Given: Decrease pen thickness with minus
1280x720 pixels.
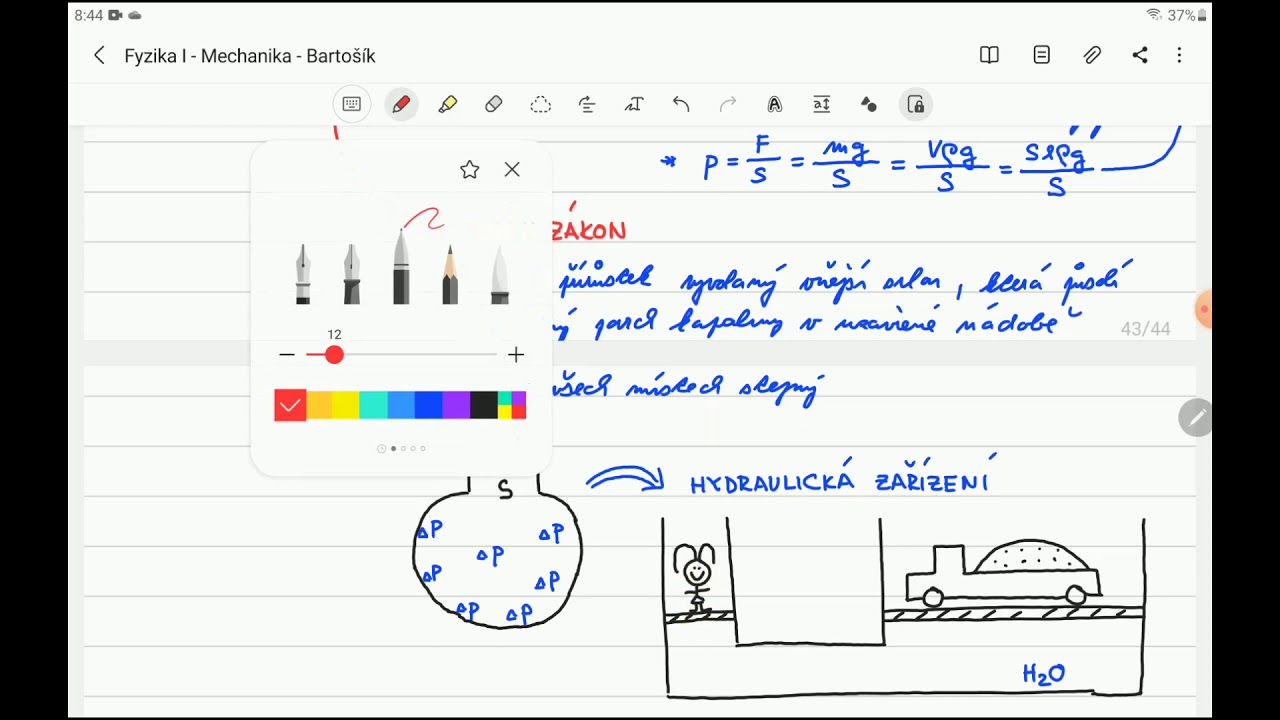Looking at the screenshot, I should [287, 355].
